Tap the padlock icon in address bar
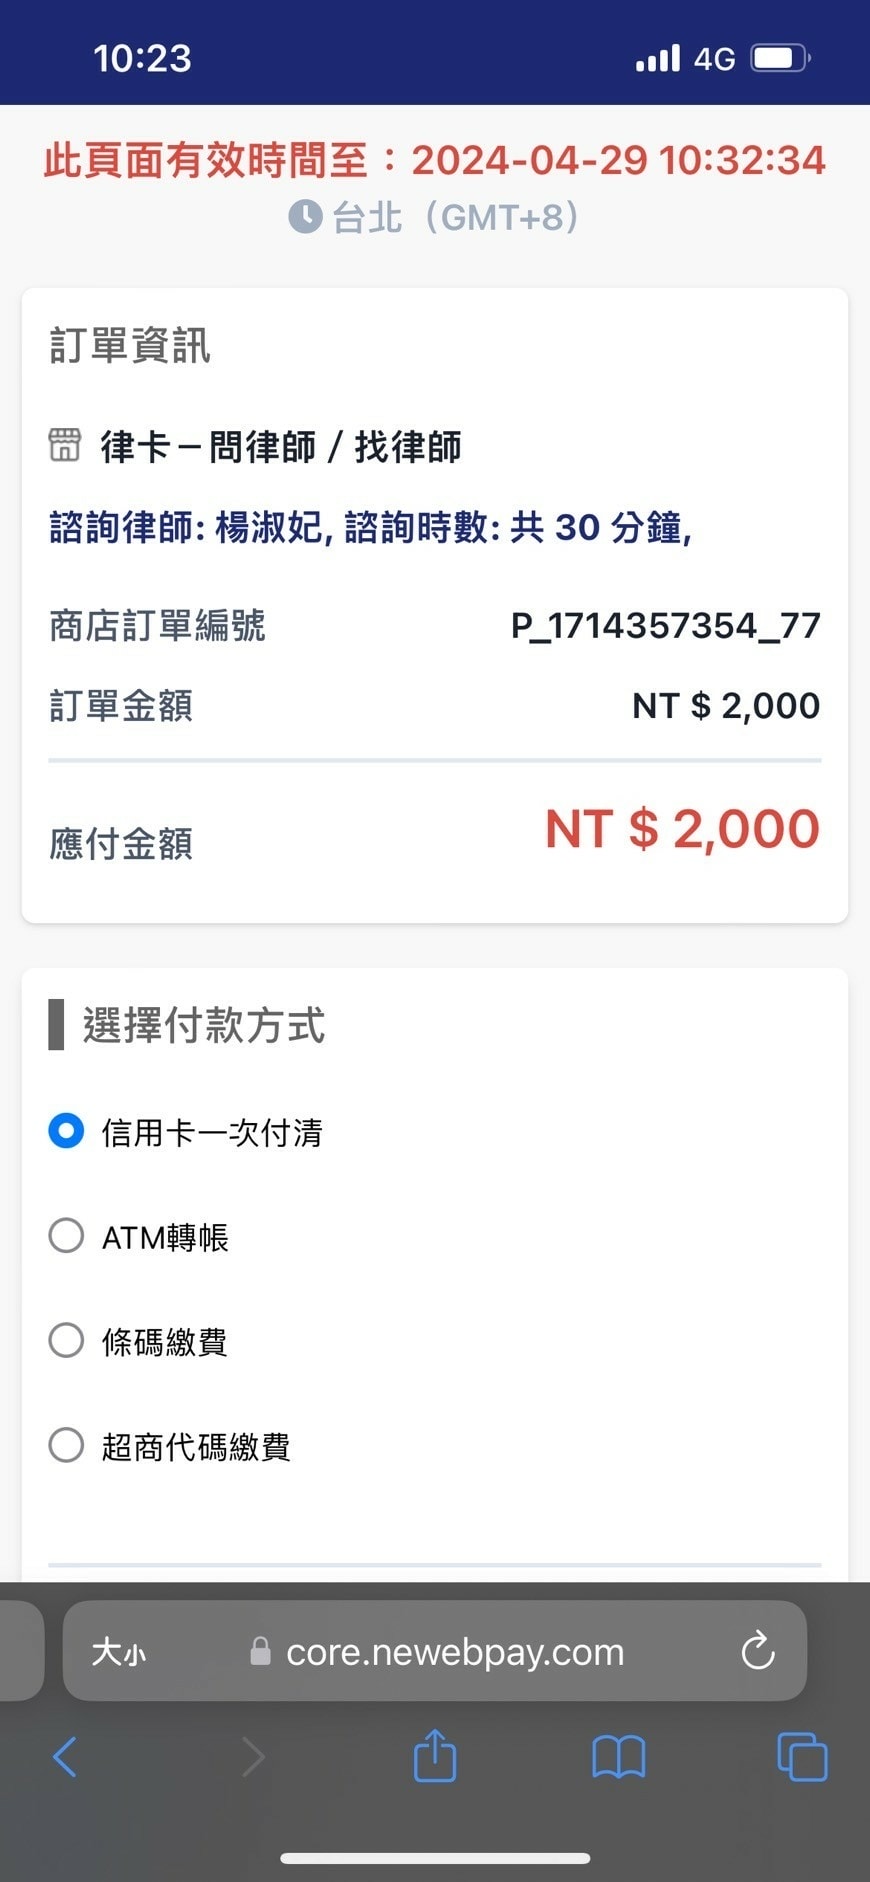Image resolution: width=870 pixels, height=1882 pixels. [x=260, y=1651]
